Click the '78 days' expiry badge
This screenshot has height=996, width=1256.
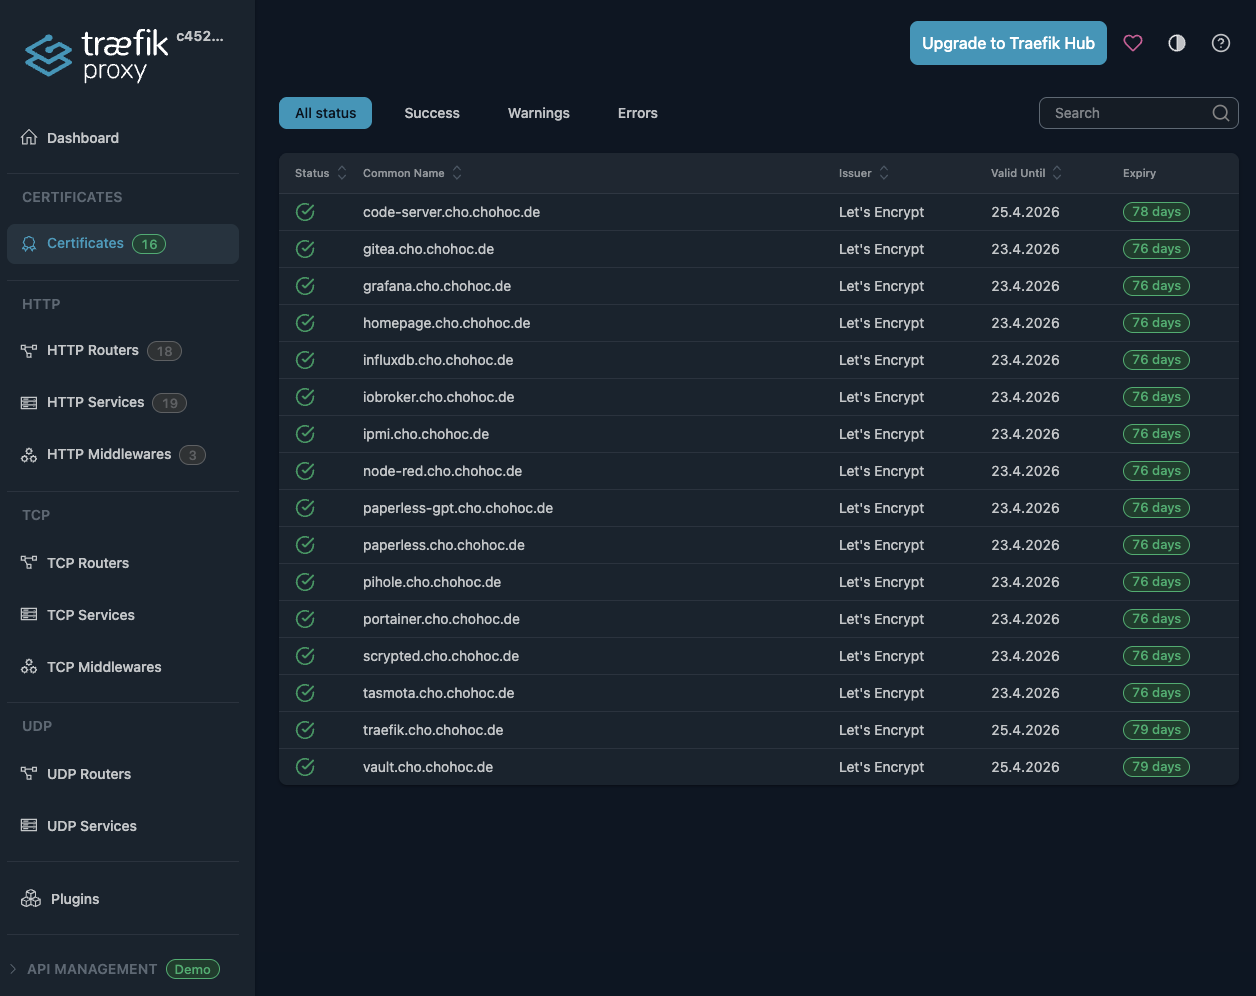click(x=1156, y=212)
